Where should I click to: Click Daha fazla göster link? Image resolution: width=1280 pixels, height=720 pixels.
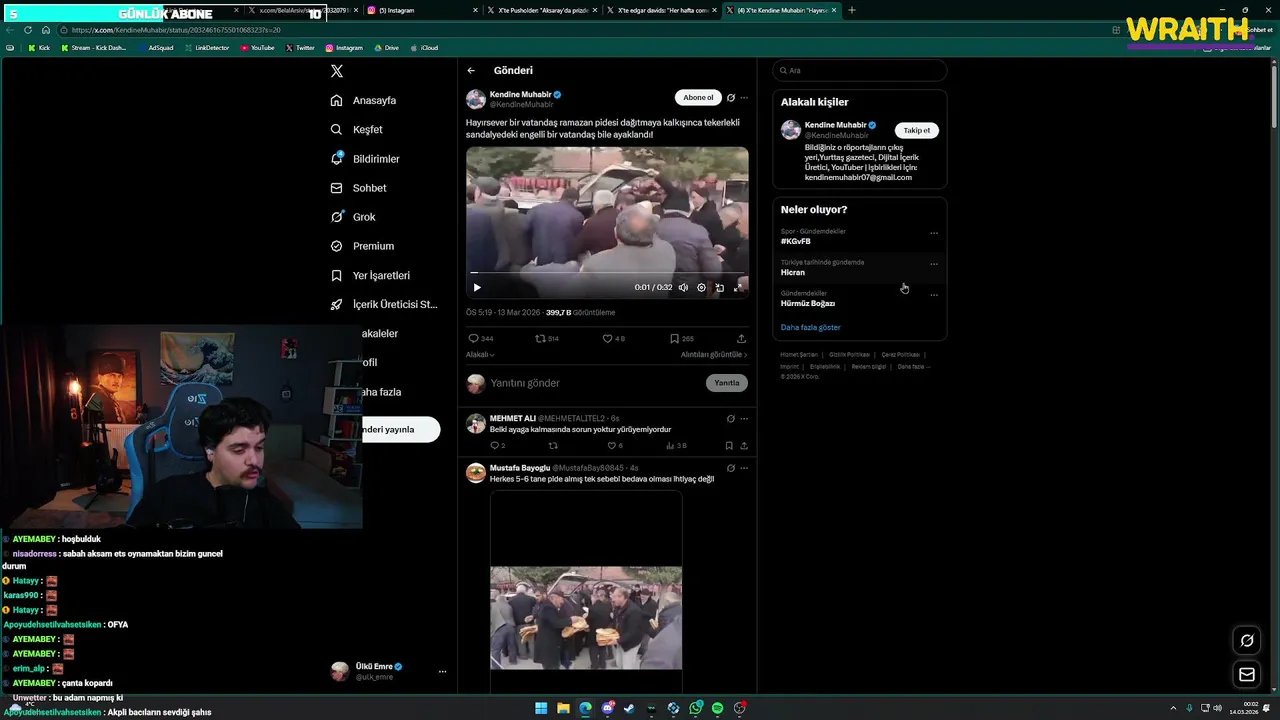(x=811, y=328)
